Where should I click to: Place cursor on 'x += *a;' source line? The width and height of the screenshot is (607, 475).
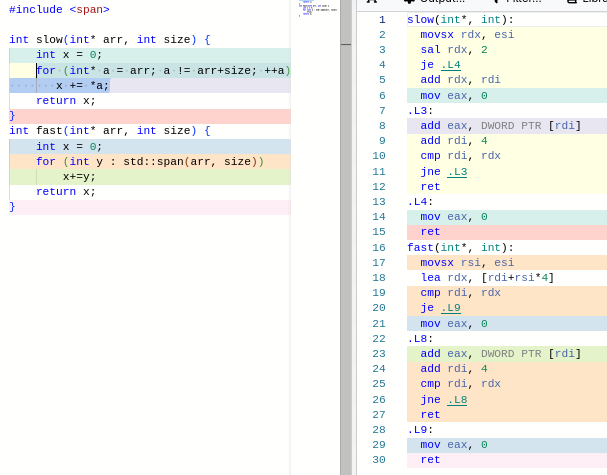82,86
